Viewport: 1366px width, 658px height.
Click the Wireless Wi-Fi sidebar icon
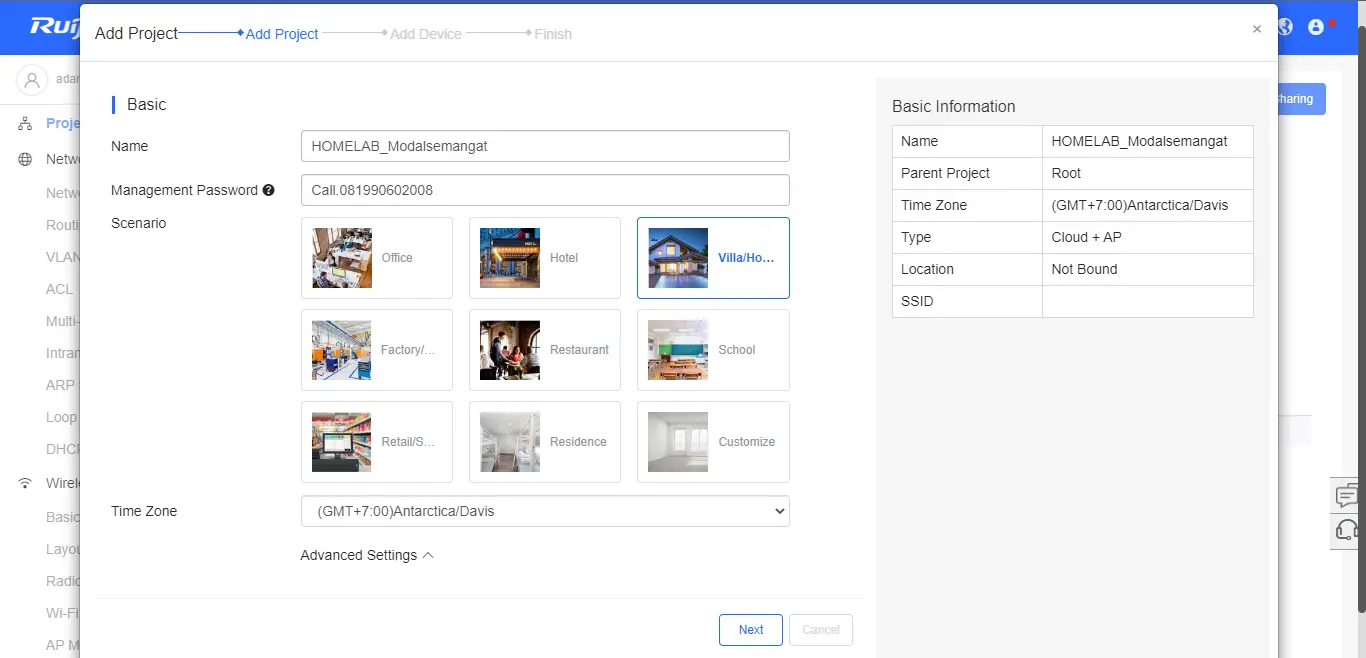tap(25, 483)
